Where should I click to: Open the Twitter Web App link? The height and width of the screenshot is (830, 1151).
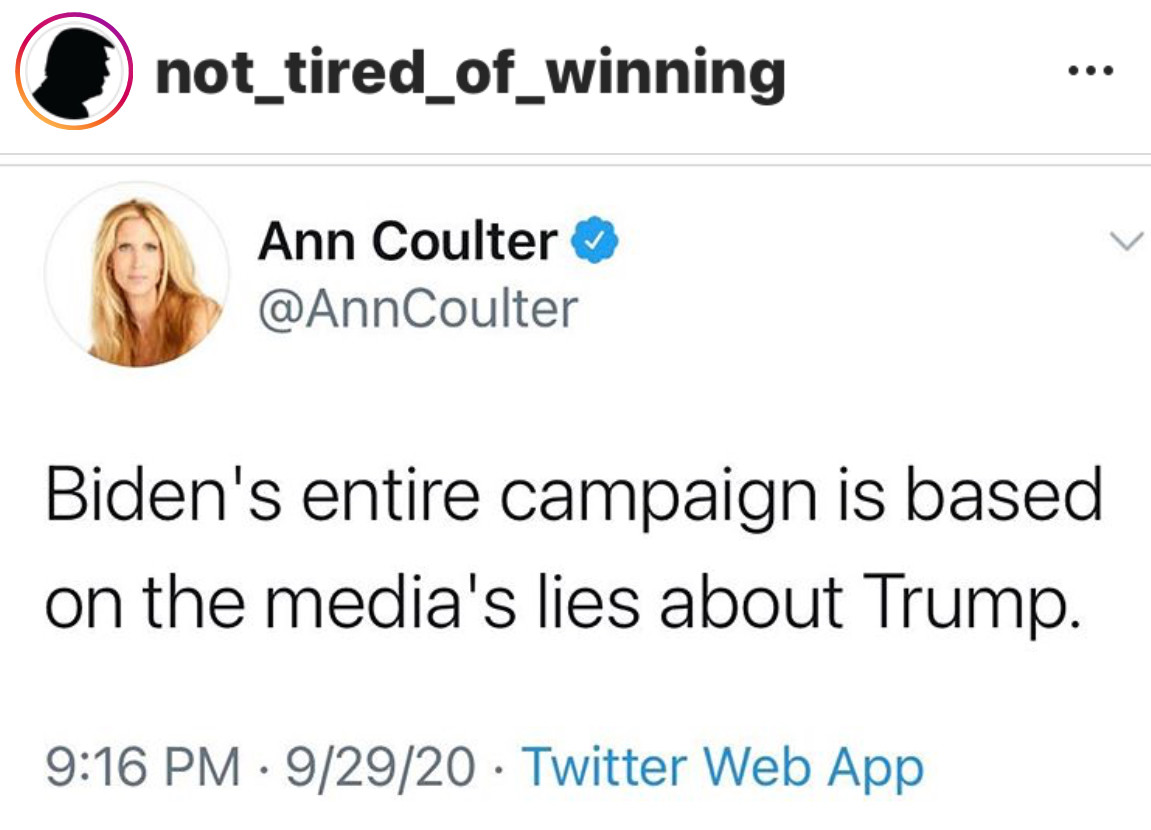pos(723,768)
